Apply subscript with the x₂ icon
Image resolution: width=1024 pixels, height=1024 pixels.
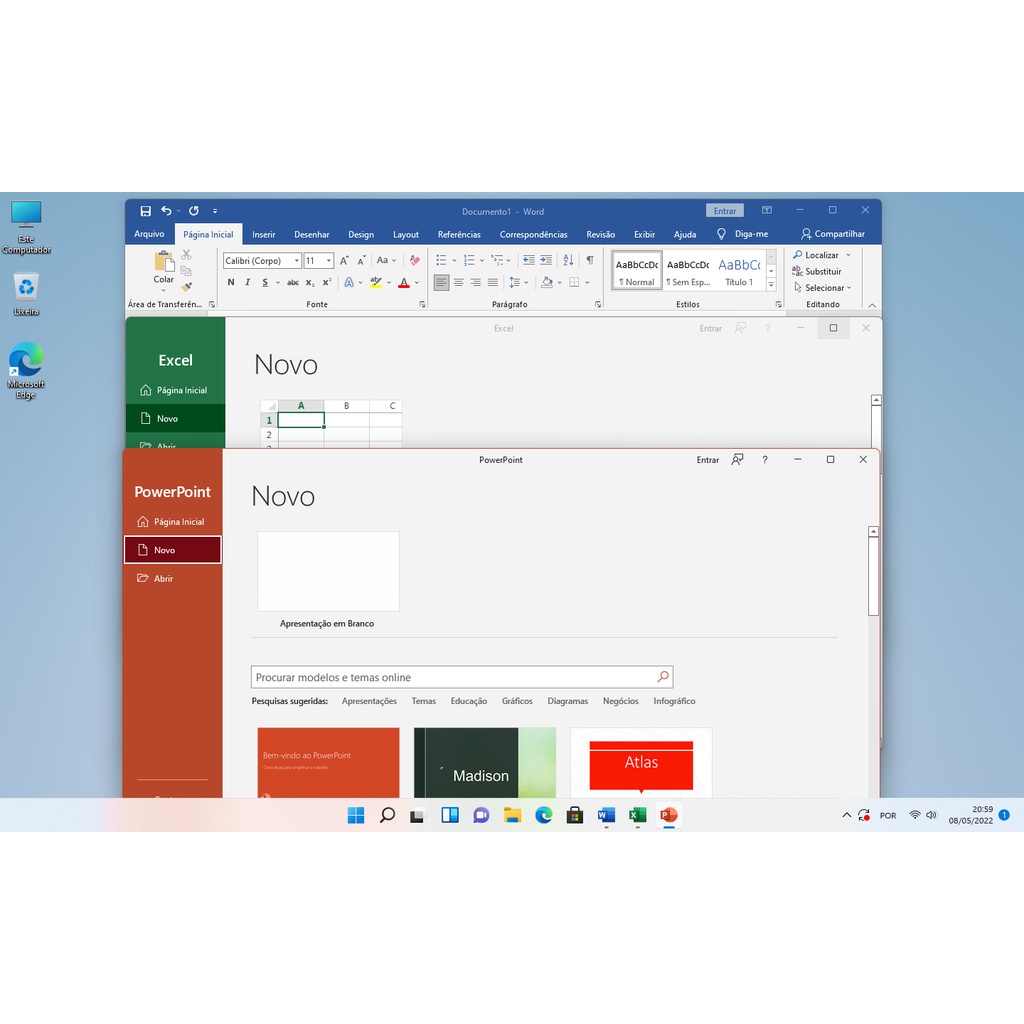pos(310,282)
